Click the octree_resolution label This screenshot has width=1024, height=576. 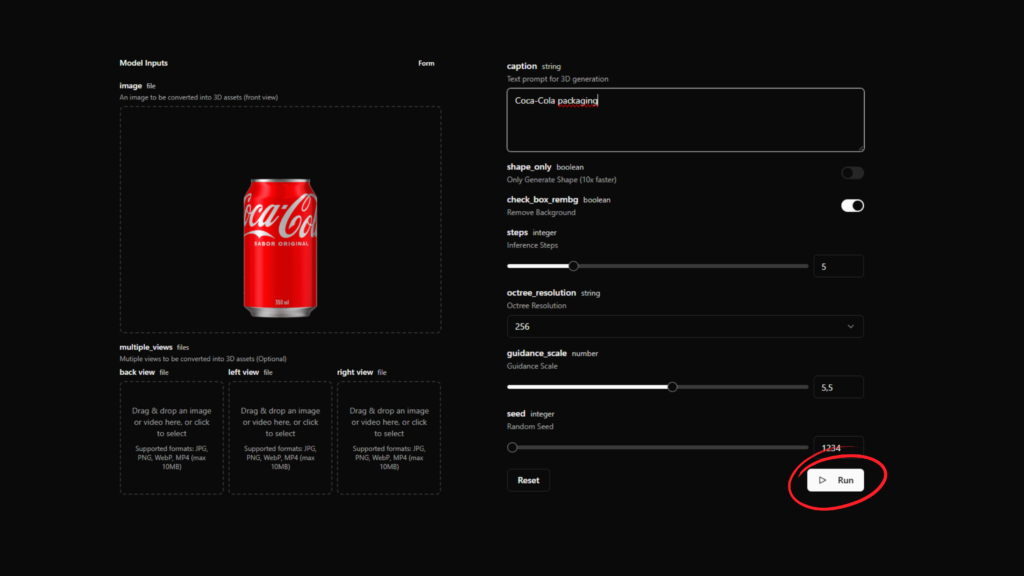tap(541, 293)
